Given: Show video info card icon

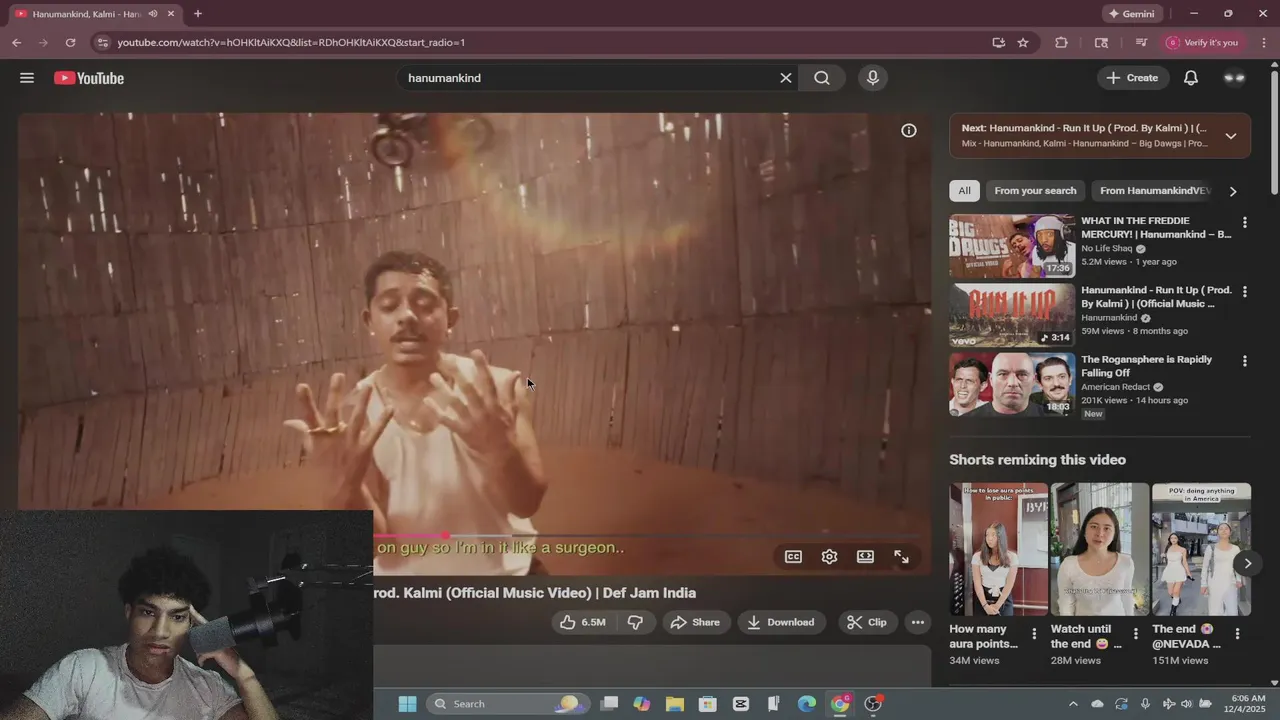Looking at the screenshot, I should tap(909, 130).
